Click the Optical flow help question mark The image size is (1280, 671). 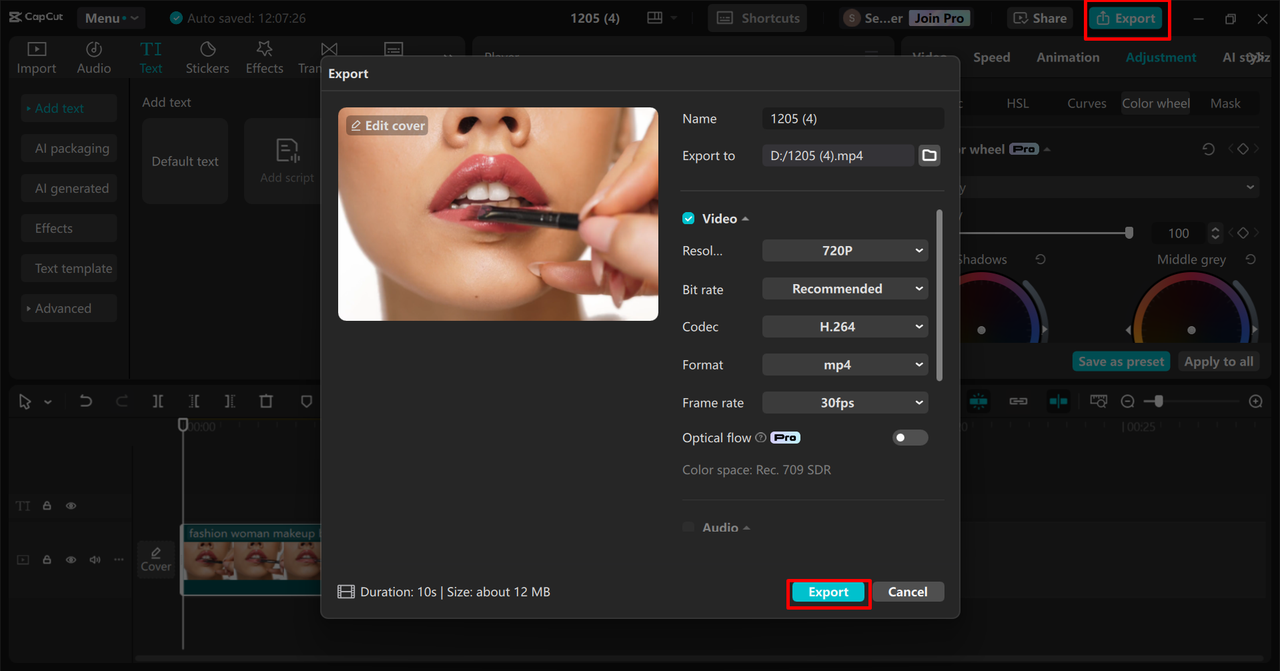click(x=761, y=438)
